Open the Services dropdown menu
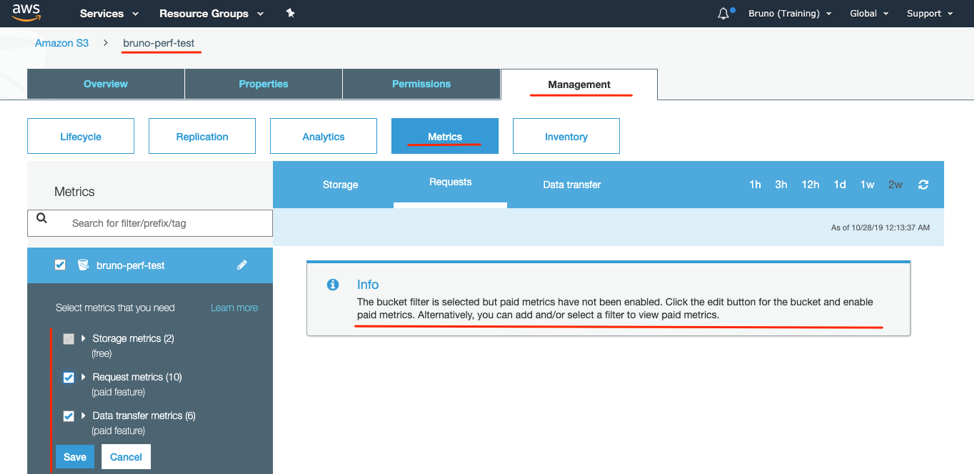The image size is (974, 474). [109, 14]
